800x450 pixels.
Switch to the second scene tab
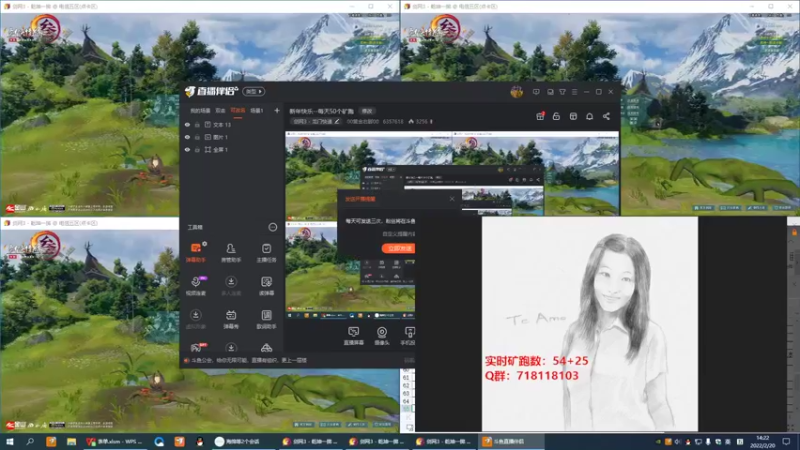pyautogui.click(x=220, y=110)
